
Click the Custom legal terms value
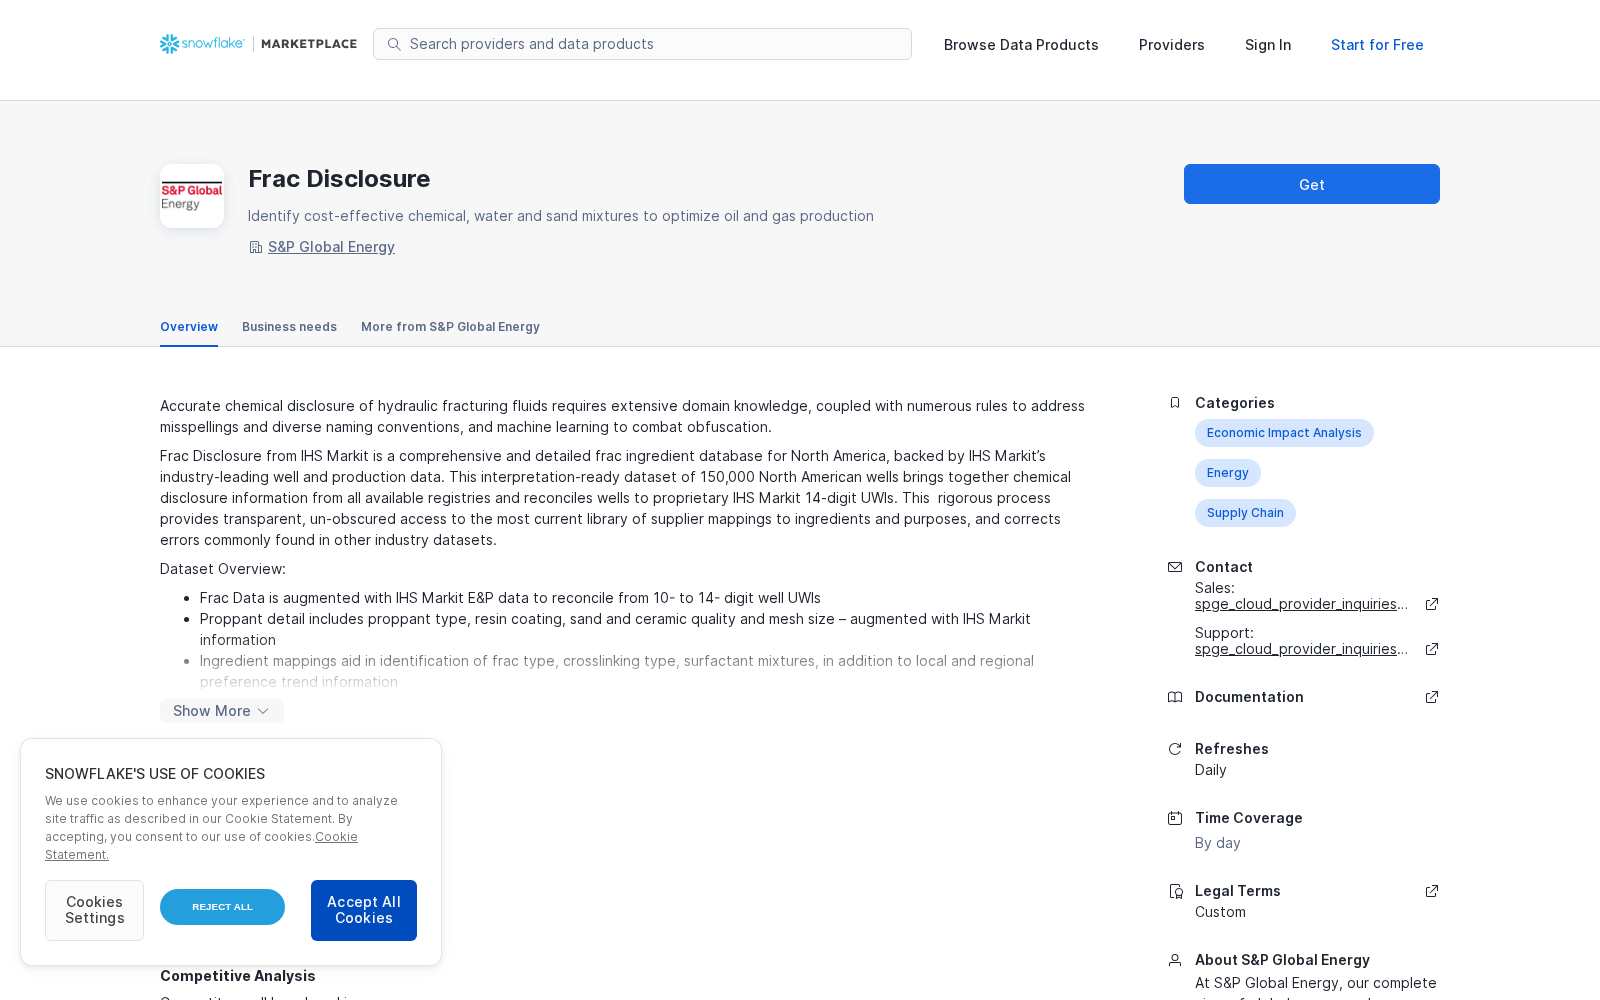pyautogui.click(x=1220, y=912)
